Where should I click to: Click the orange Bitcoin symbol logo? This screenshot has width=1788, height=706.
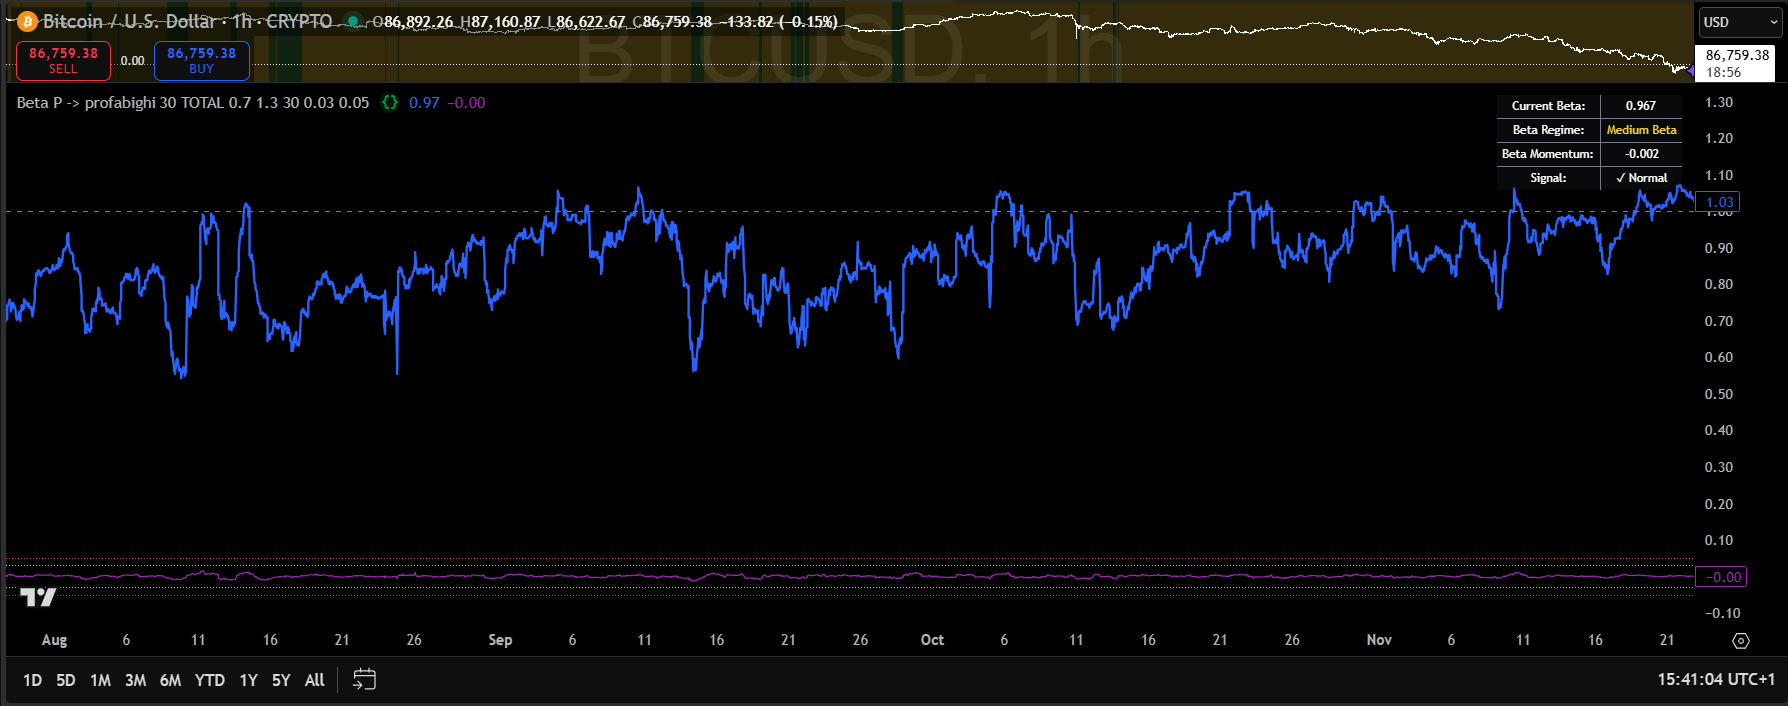point(27,21)
